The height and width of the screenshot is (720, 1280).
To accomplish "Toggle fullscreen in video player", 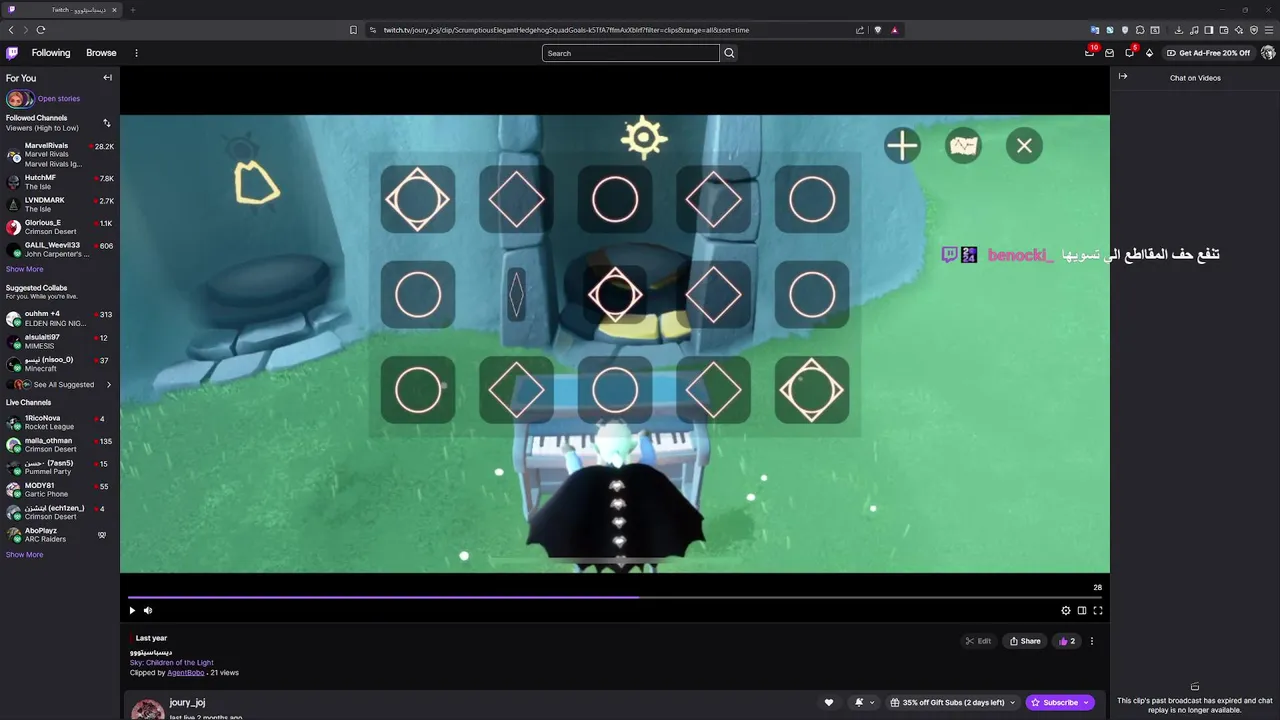I will (1098, 610).
